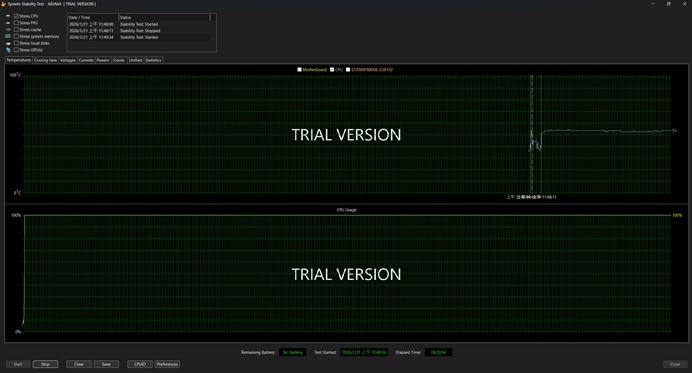Image resolution: width=692 pixels, height=373 pixels.
Task: Switch to the Cooling Fans tab
Action: tap(45, 60)
